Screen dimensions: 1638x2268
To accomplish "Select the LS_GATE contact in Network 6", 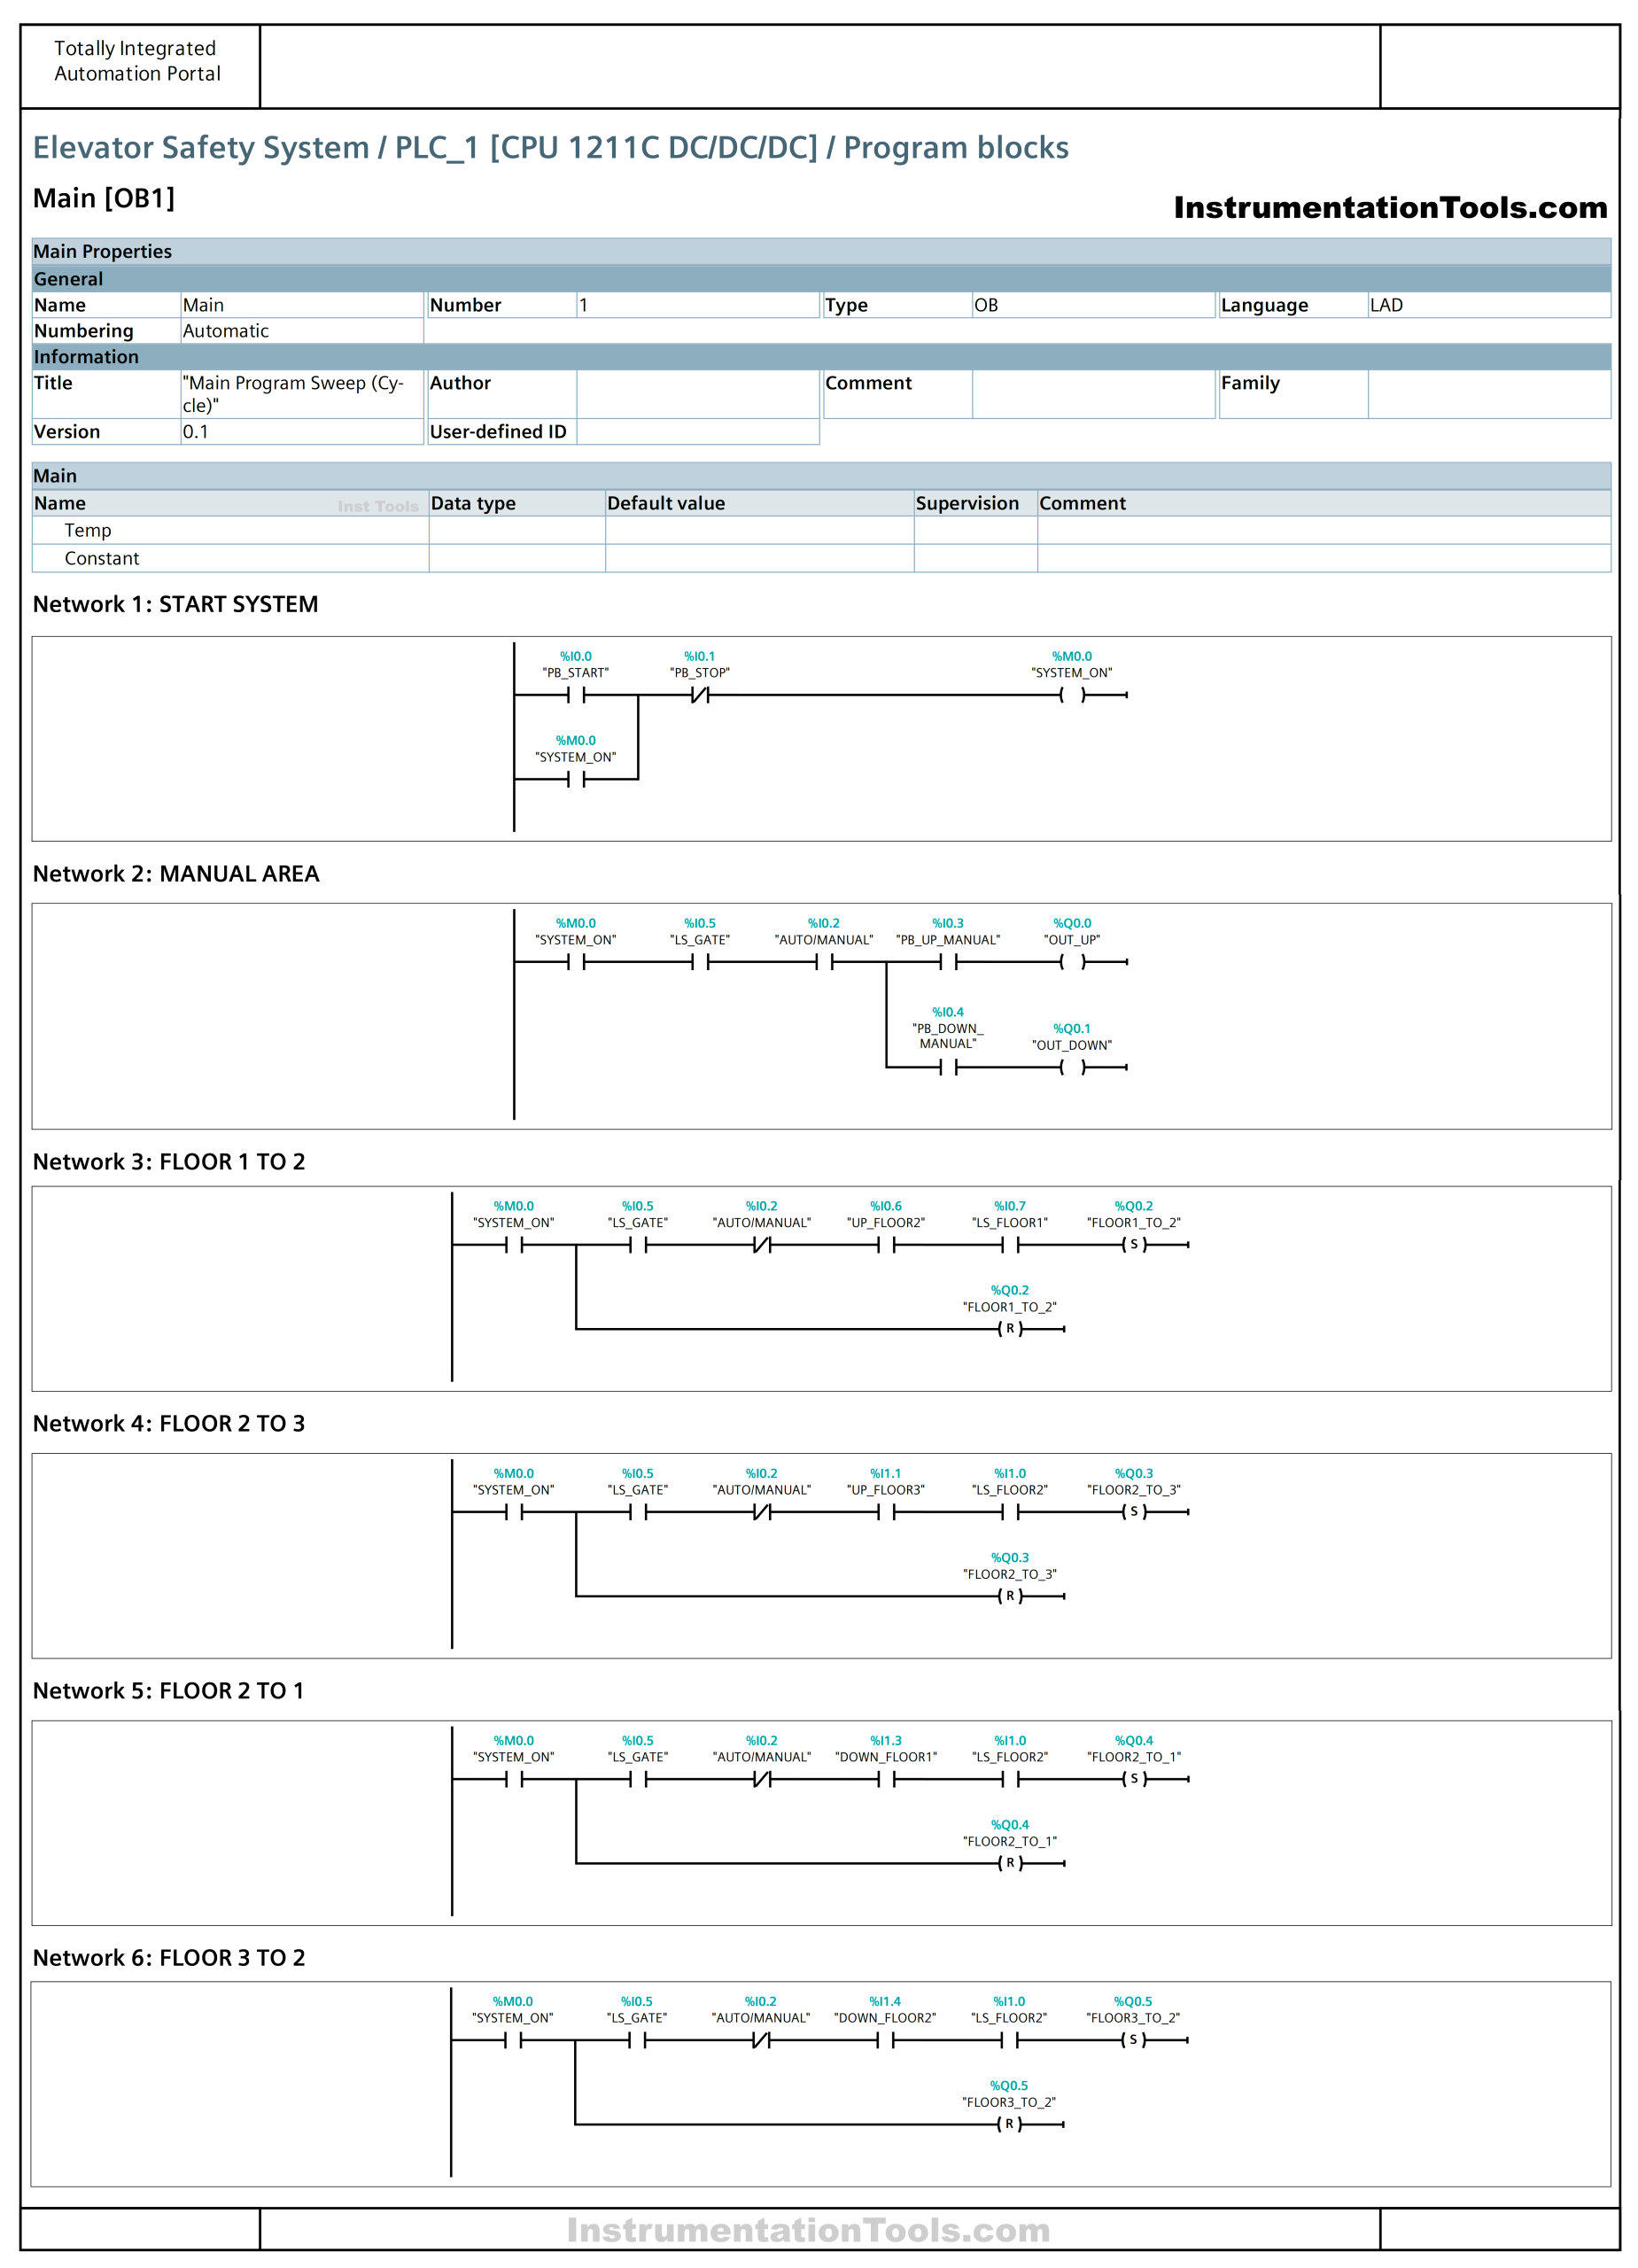I will pyautogui.click(x=637, y=2039).
